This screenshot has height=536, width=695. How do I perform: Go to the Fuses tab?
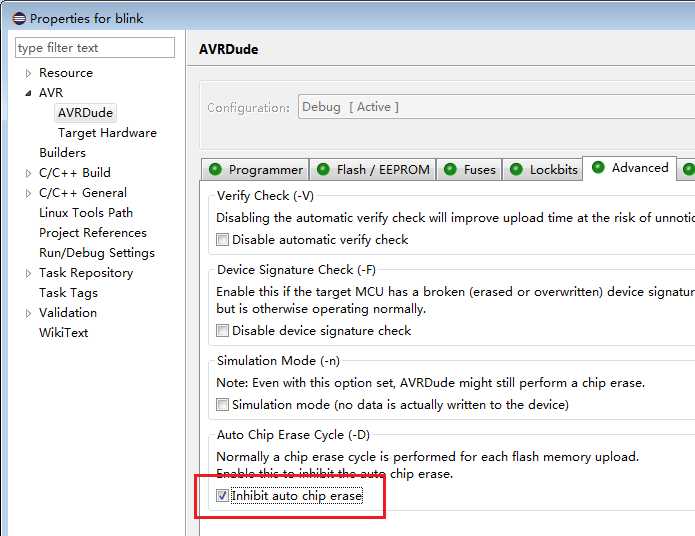tap(469, 169)
